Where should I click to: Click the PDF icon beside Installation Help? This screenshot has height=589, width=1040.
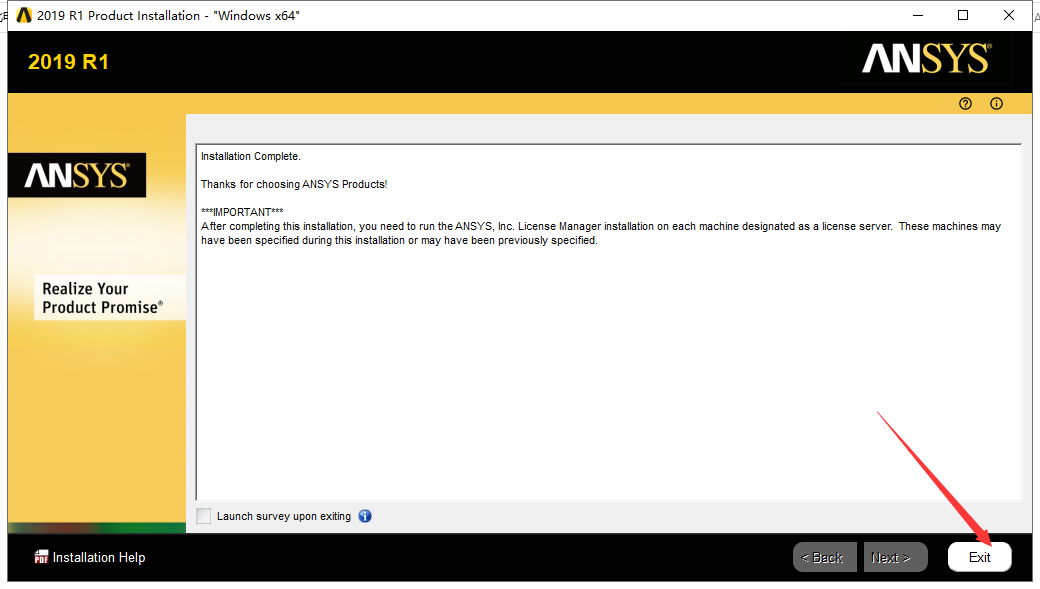[x=41, y=557]
